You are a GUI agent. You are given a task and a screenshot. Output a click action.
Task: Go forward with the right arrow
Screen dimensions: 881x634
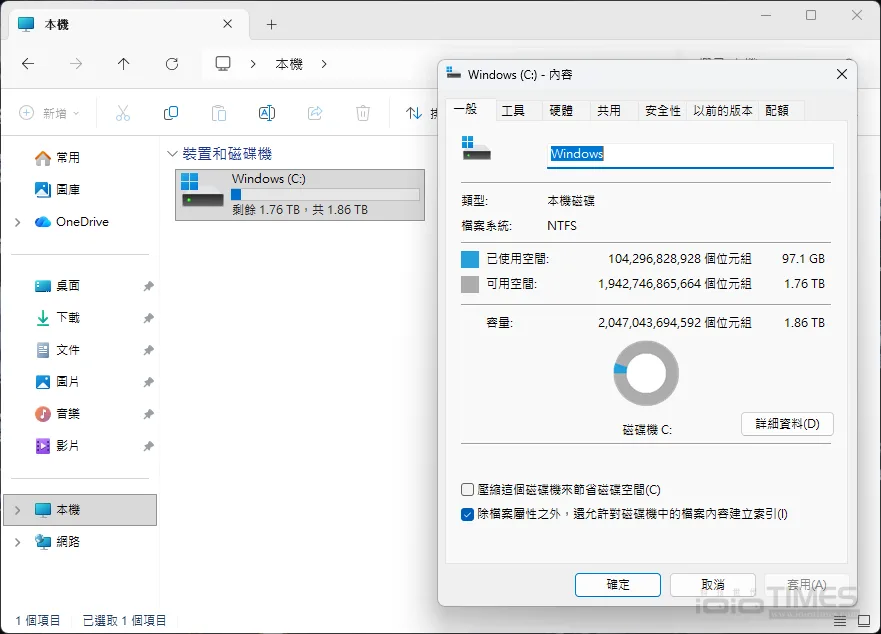pyautogui.click(x=76, y=64)
